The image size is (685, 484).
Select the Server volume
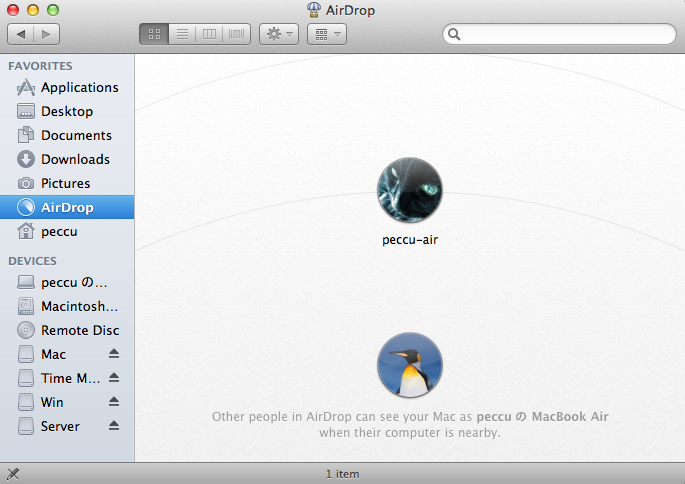coord(67,426)
